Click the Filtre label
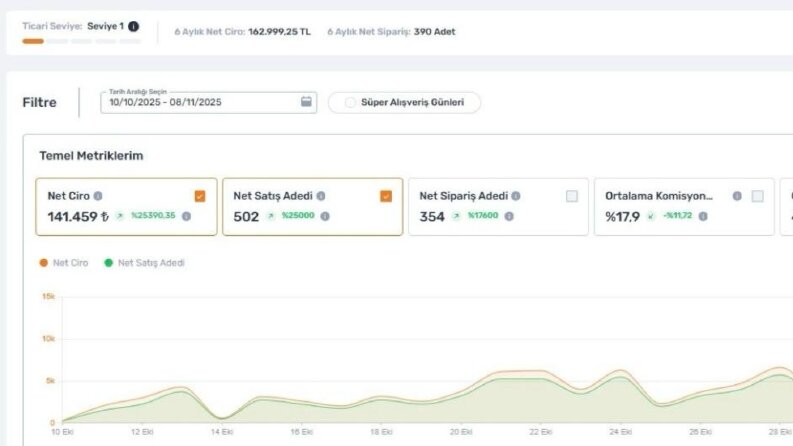Image resolution: width=793 pixels, height=446 pixels. coord(39,103)
